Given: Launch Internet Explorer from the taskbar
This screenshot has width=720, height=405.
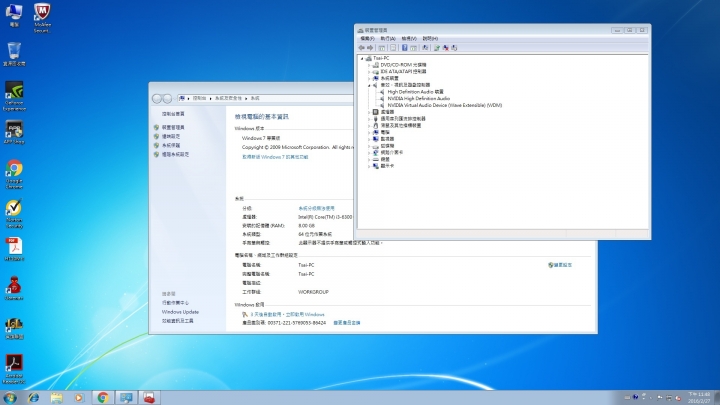Looking at the screenshot, I should coord(34,398).
